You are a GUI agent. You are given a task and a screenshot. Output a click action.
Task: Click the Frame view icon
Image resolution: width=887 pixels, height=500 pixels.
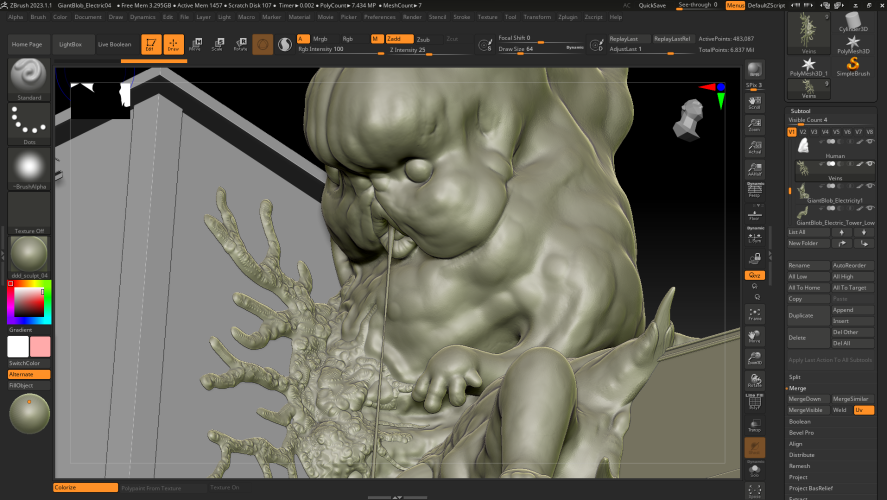(x=754, y=312)
